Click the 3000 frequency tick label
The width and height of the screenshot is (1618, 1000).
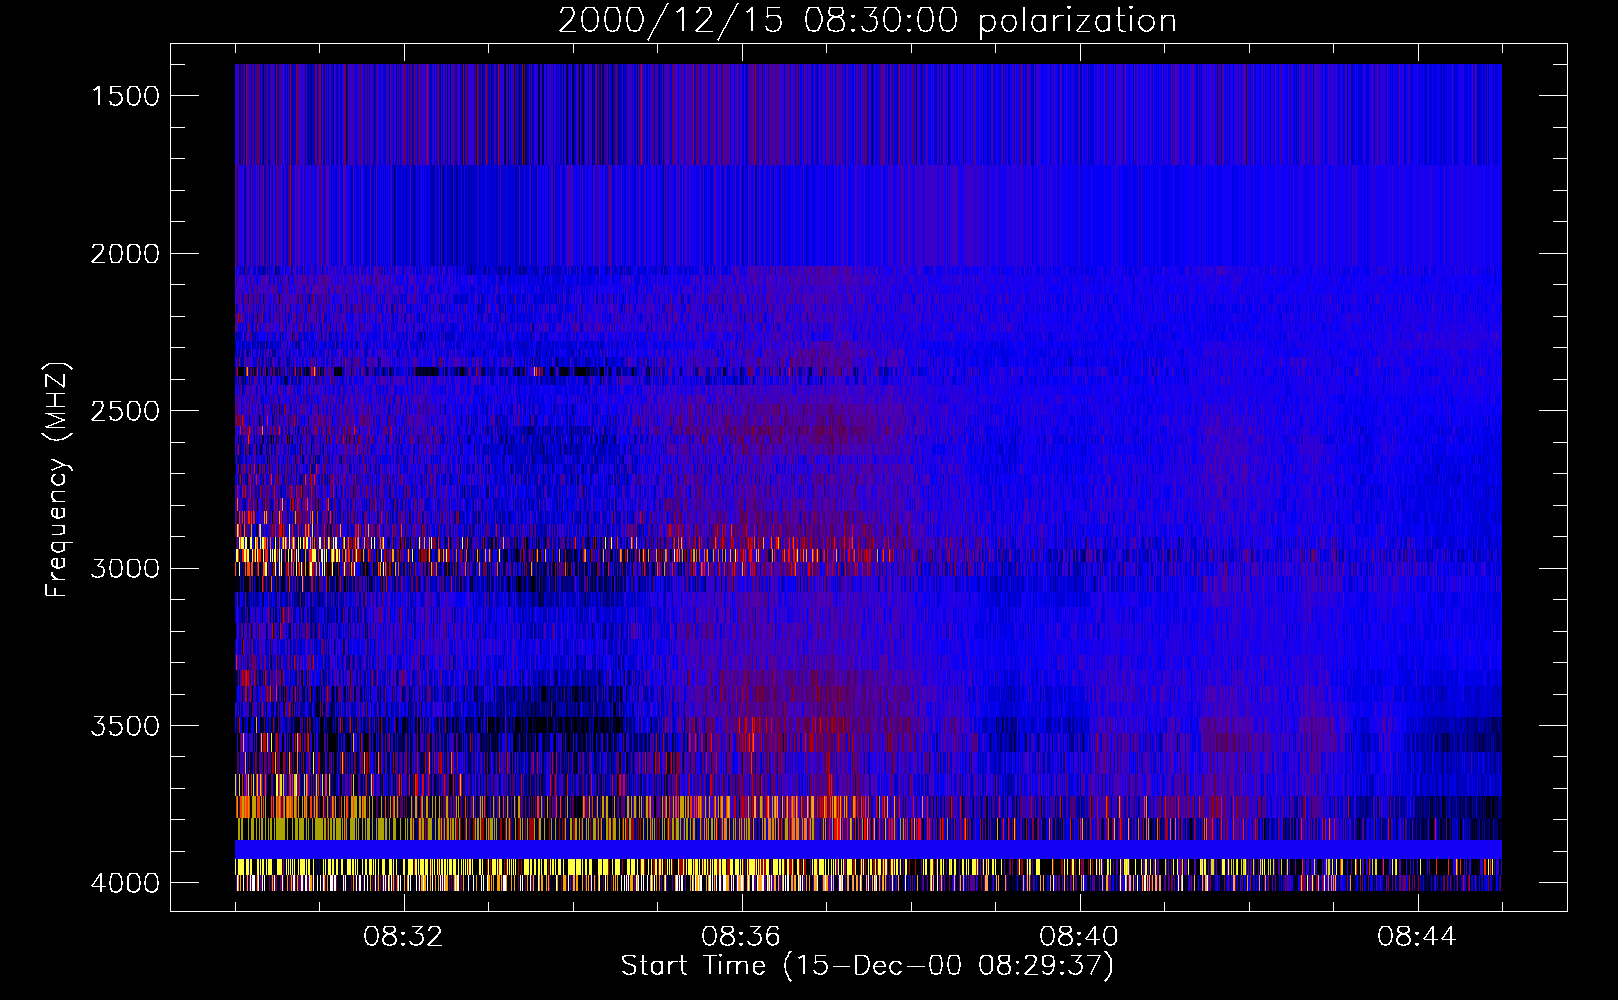pyautogui.click(x=125, y=569)
